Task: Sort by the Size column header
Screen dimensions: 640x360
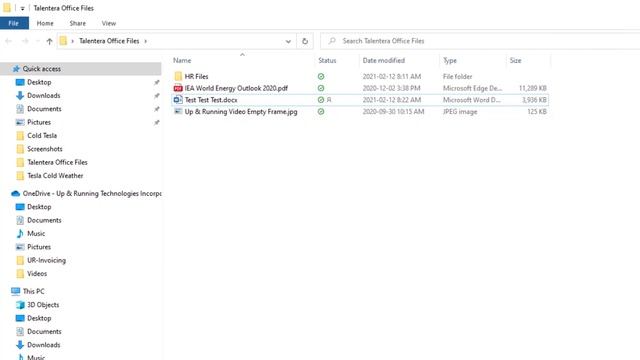Action: 516,60
